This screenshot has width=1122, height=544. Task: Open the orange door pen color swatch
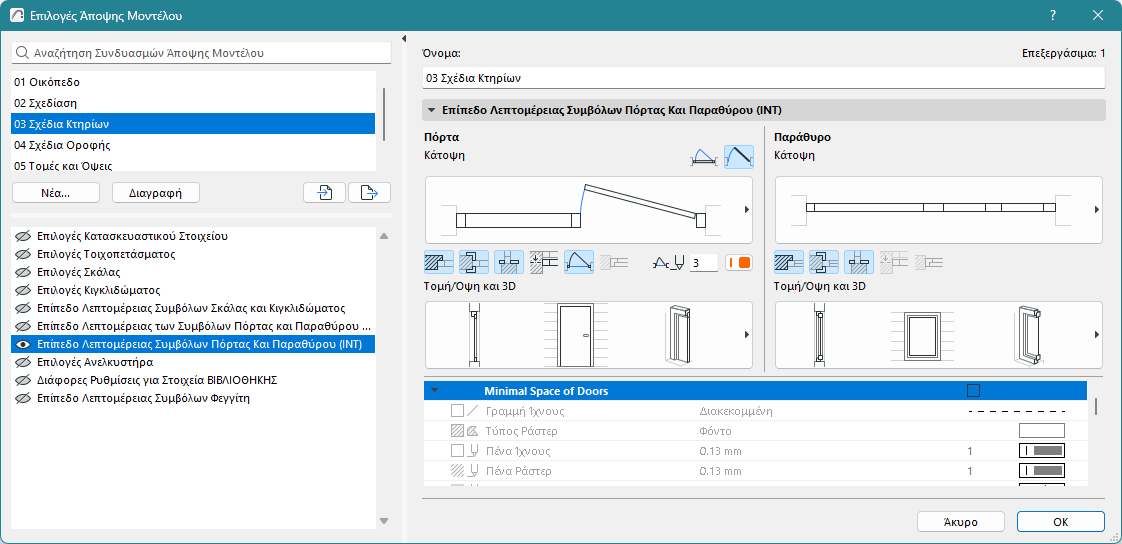pyautogui.click(x=738, y=263)
